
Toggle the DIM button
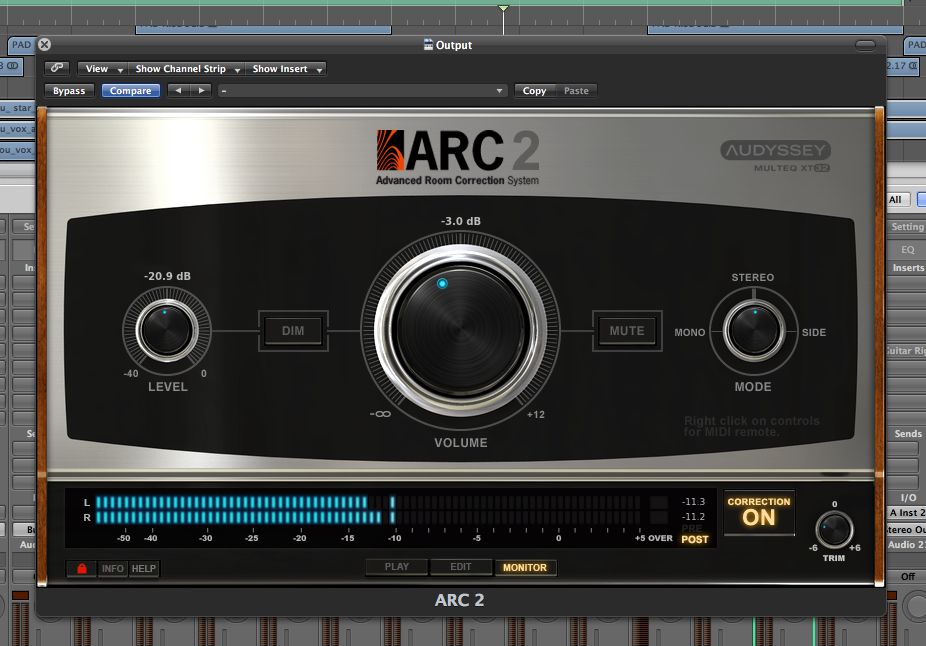point(293,331)
